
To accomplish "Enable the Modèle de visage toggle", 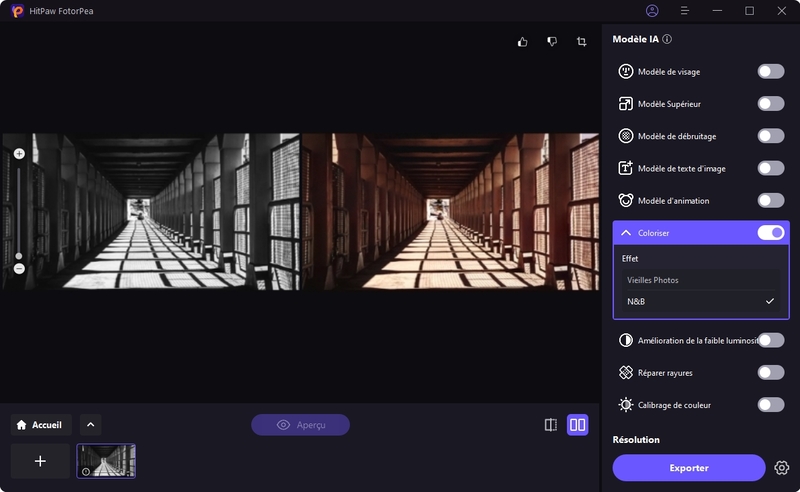I will 770,71.
